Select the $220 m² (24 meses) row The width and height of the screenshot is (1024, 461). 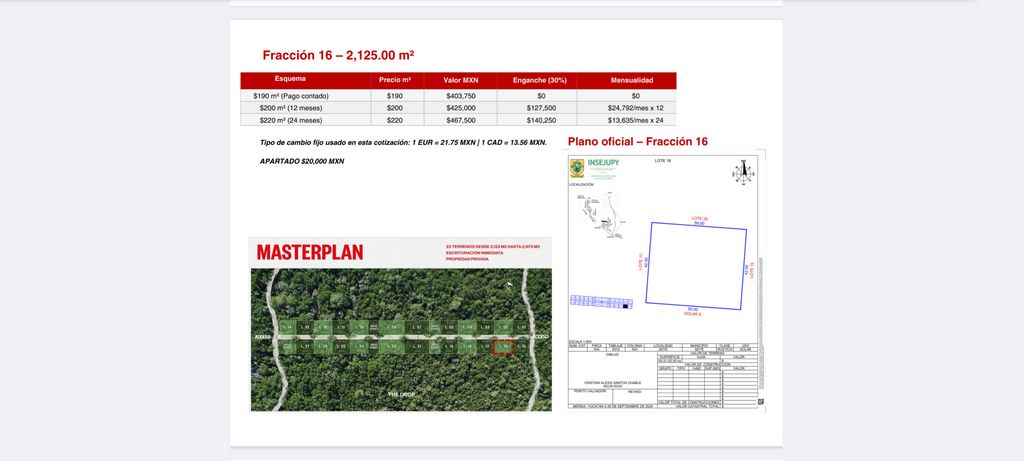tap(290, 119)
